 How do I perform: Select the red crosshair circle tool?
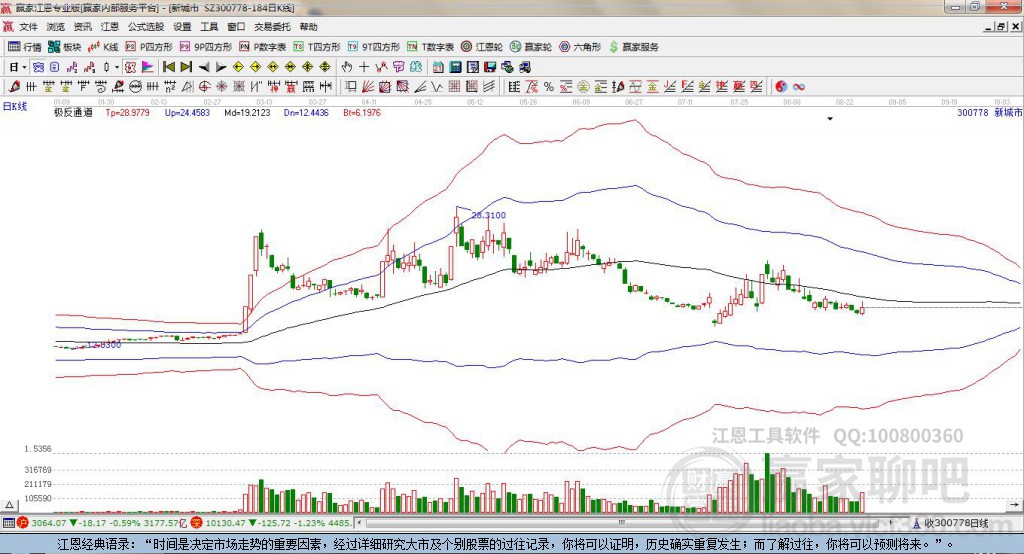[x=204, y=86]
